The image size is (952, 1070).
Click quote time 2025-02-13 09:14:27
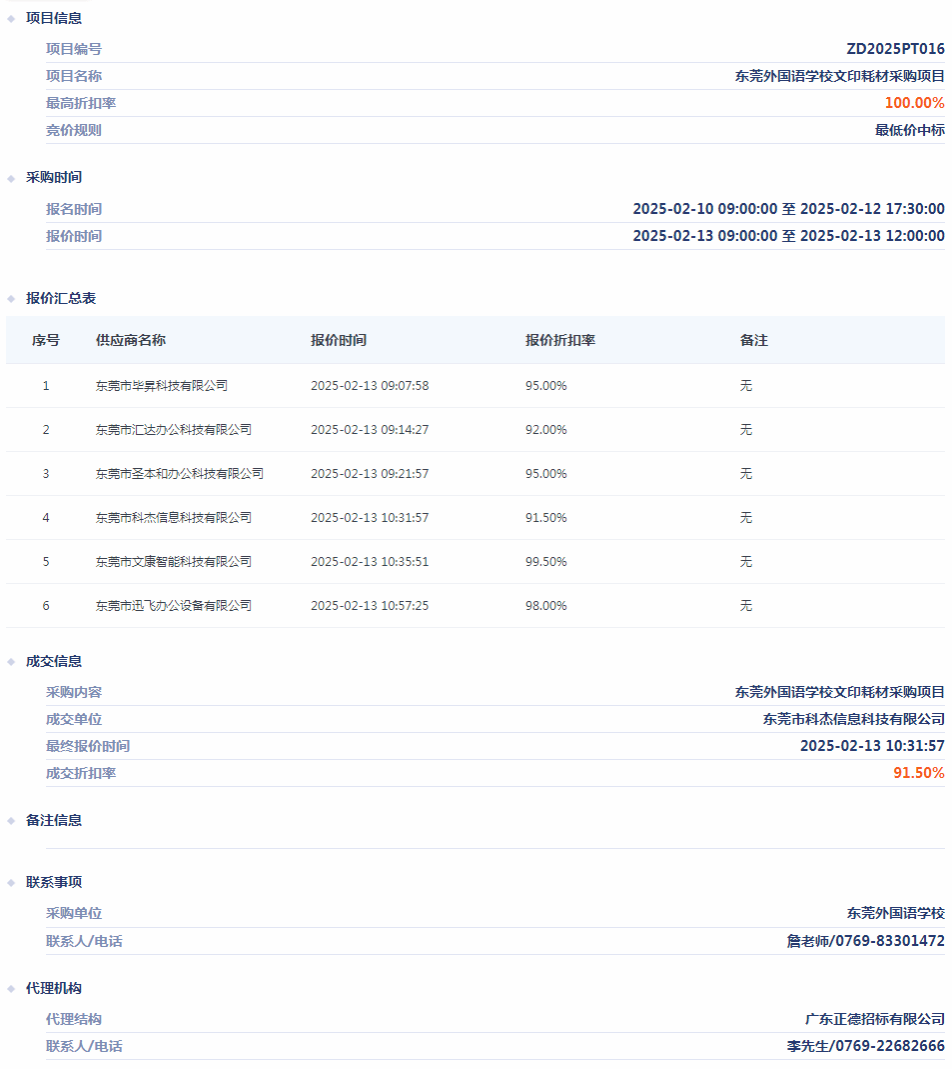coord(370,430)
